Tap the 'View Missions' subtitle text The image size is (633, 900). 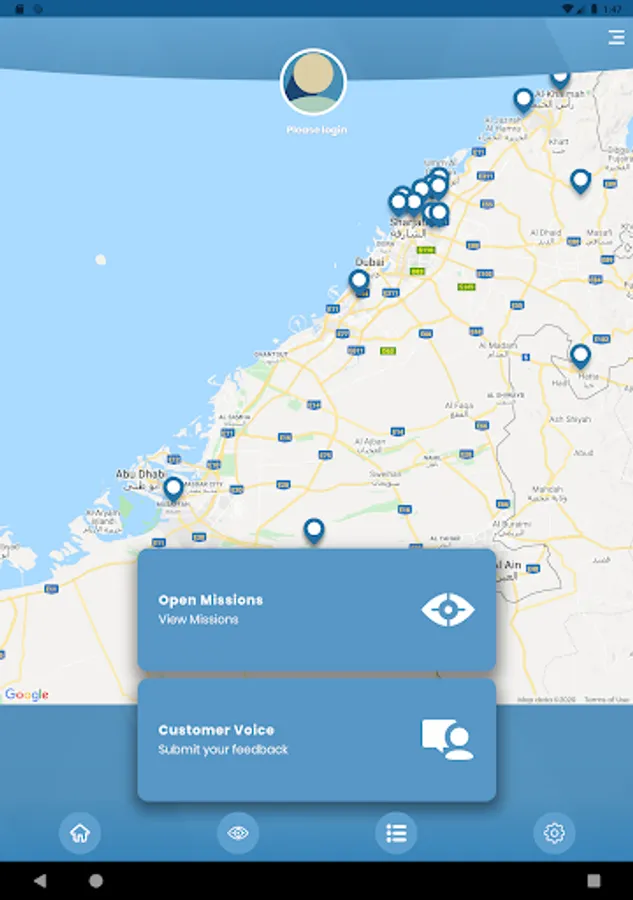point(198,619)
